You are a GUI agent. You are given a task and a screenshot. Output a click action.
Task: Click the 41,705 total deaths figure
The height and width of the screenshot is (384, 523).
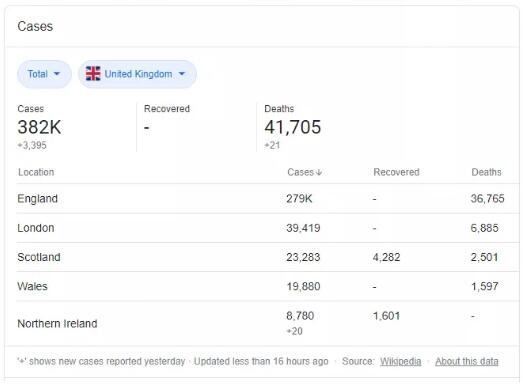[x=293, y=127]
